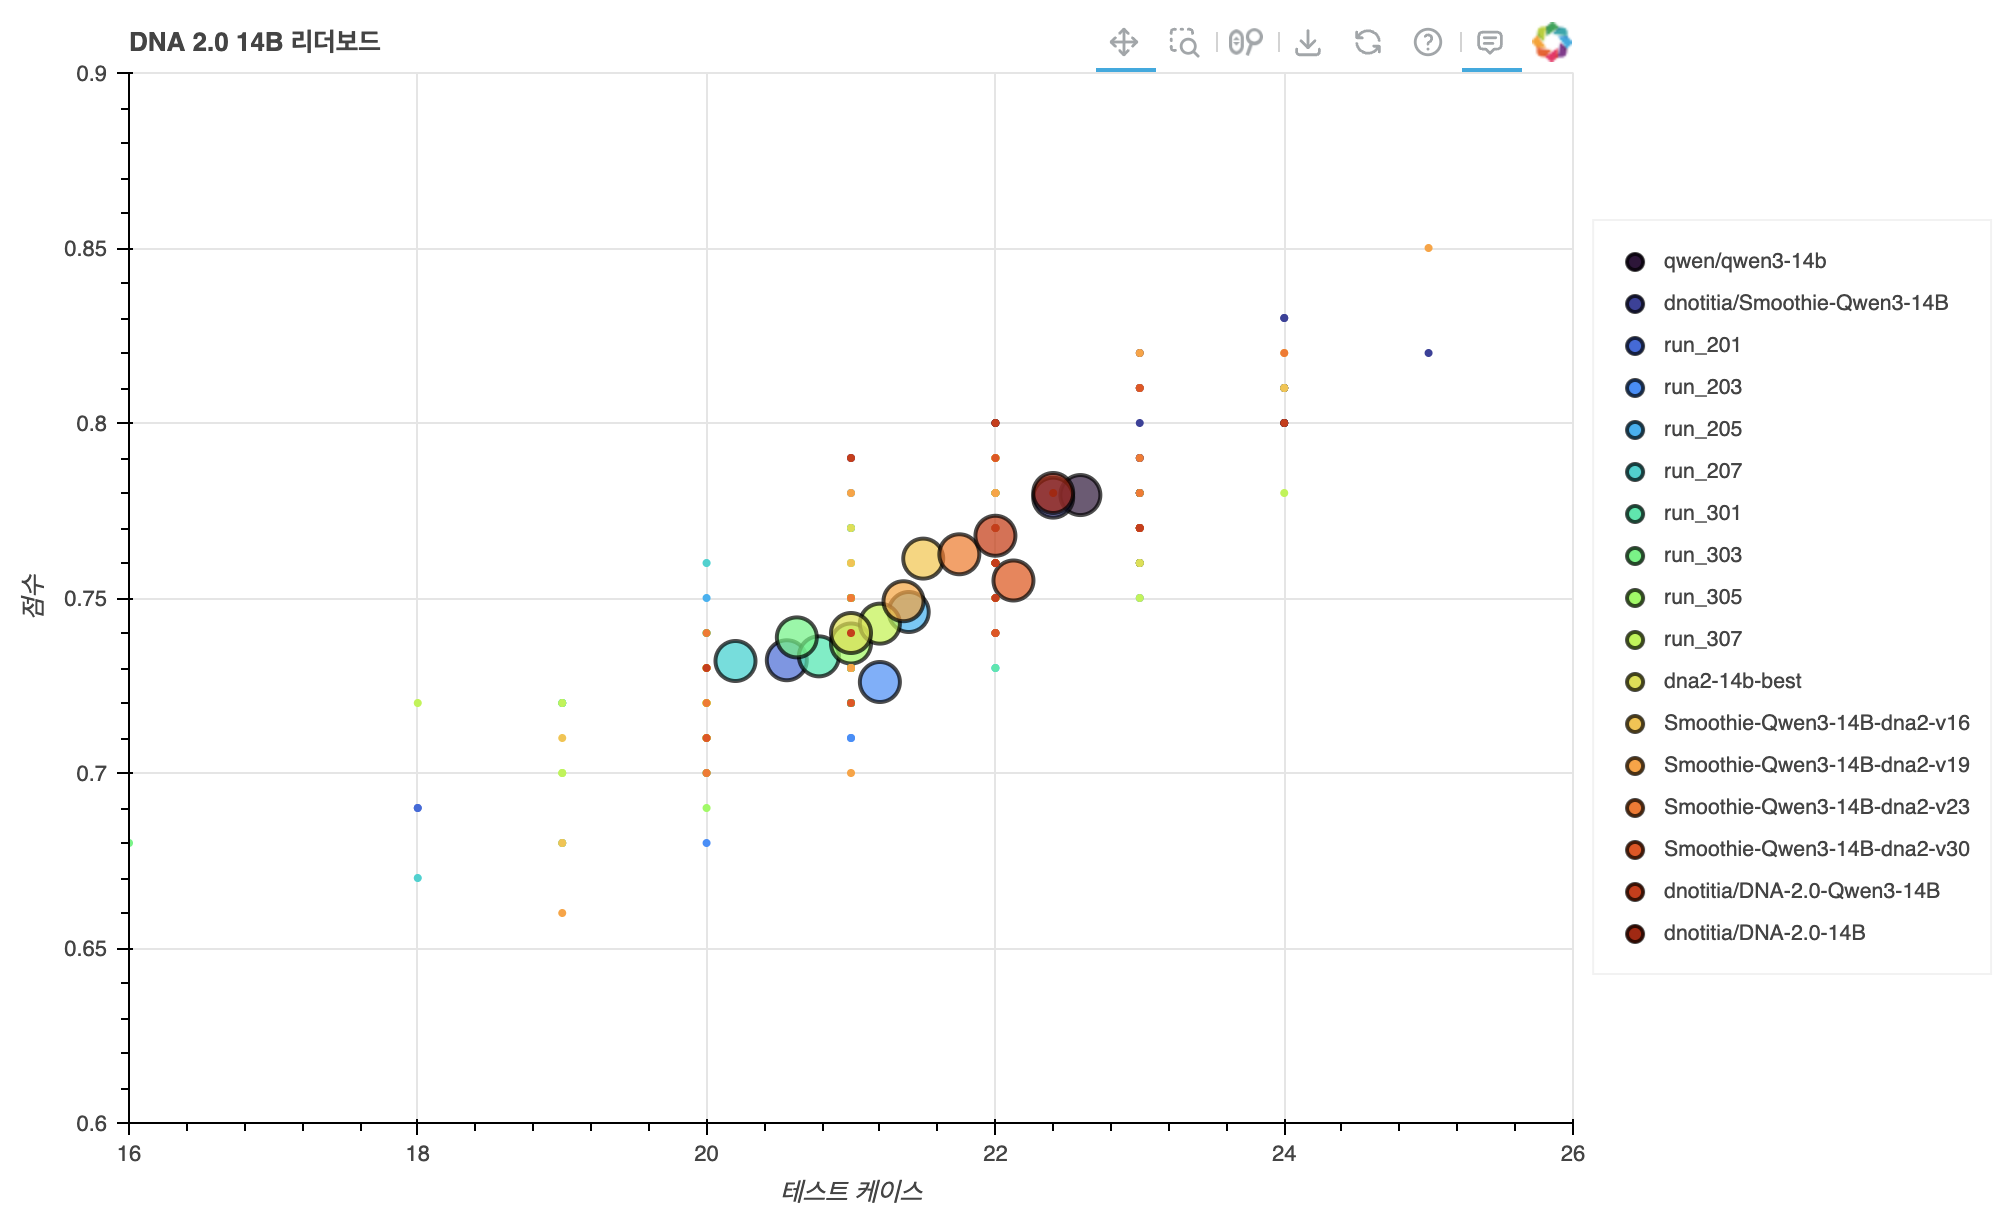The width and height of the screenshot is (2004, 1218).
Task: Activate the Pan tool
Action: point(1124,42)
